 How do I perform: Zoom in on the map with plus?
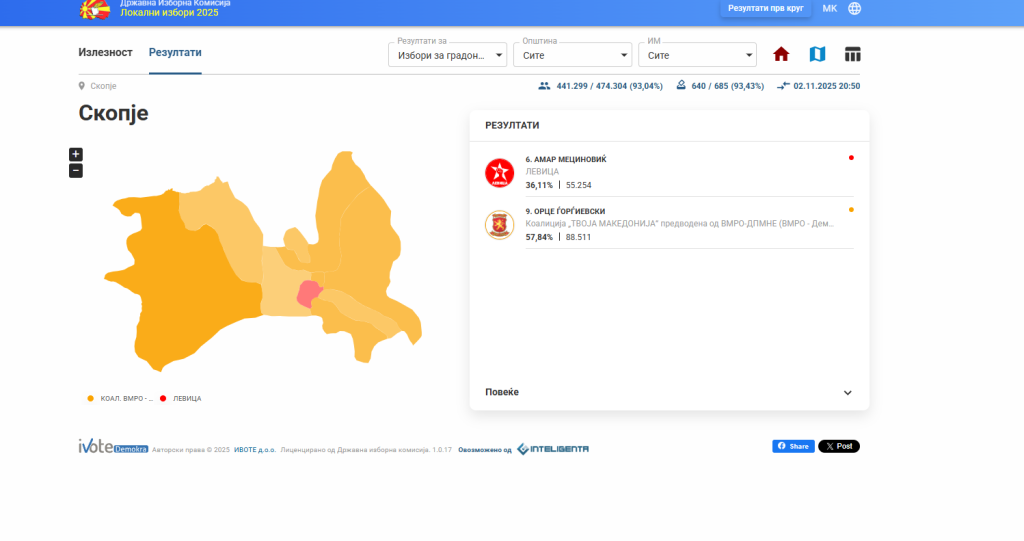point(76,154)
